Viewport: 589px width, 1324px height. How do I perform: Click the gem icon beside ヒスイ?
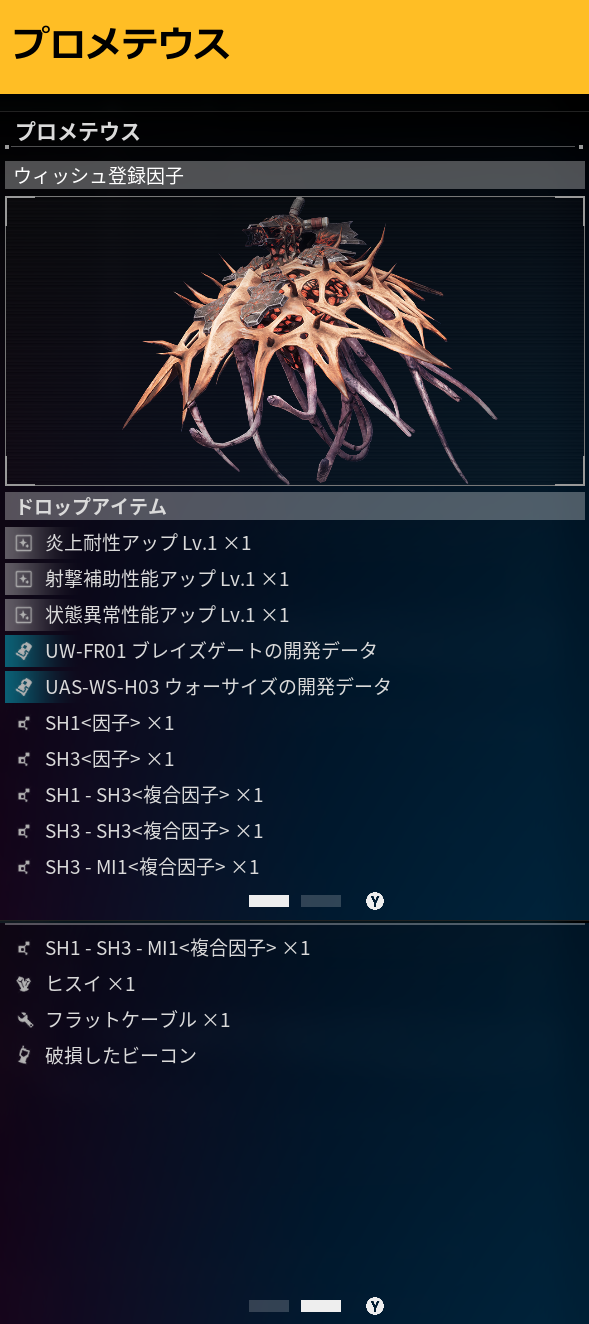pyautogui.click(x=24, y=984)
